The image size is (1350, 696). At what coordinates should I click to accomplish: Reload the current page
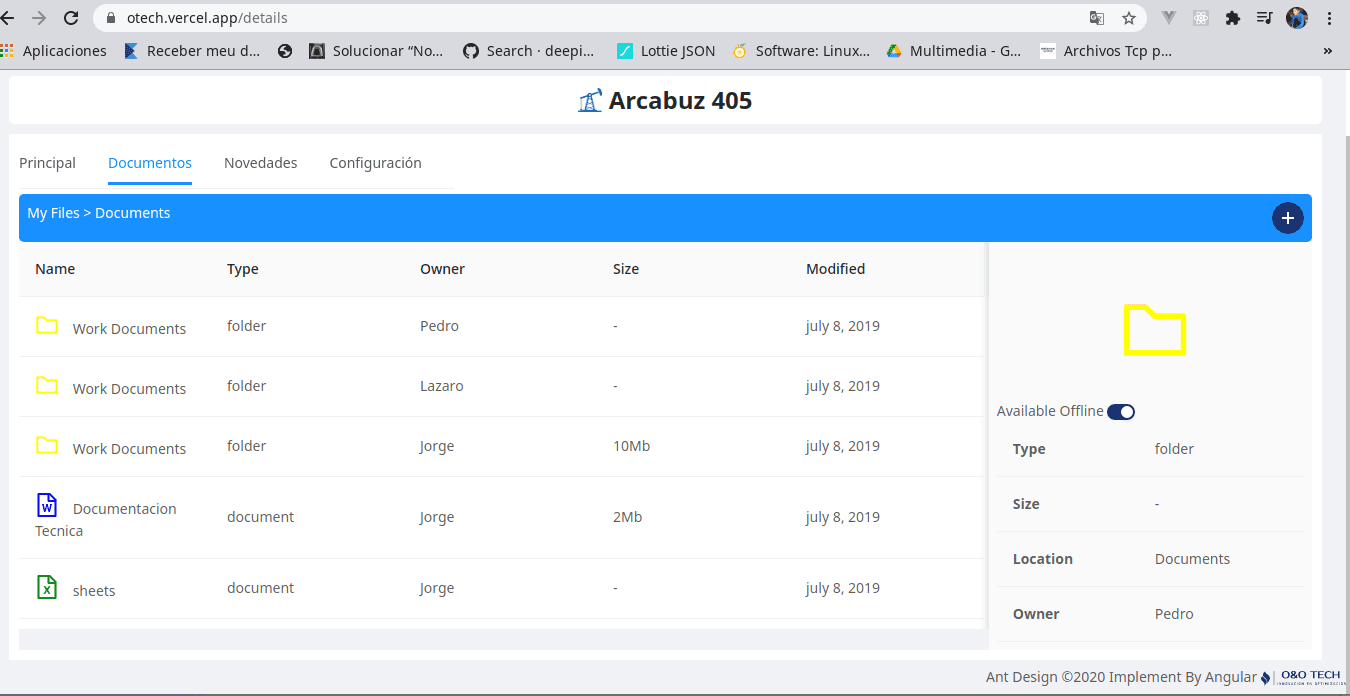(x=71, y=18)
